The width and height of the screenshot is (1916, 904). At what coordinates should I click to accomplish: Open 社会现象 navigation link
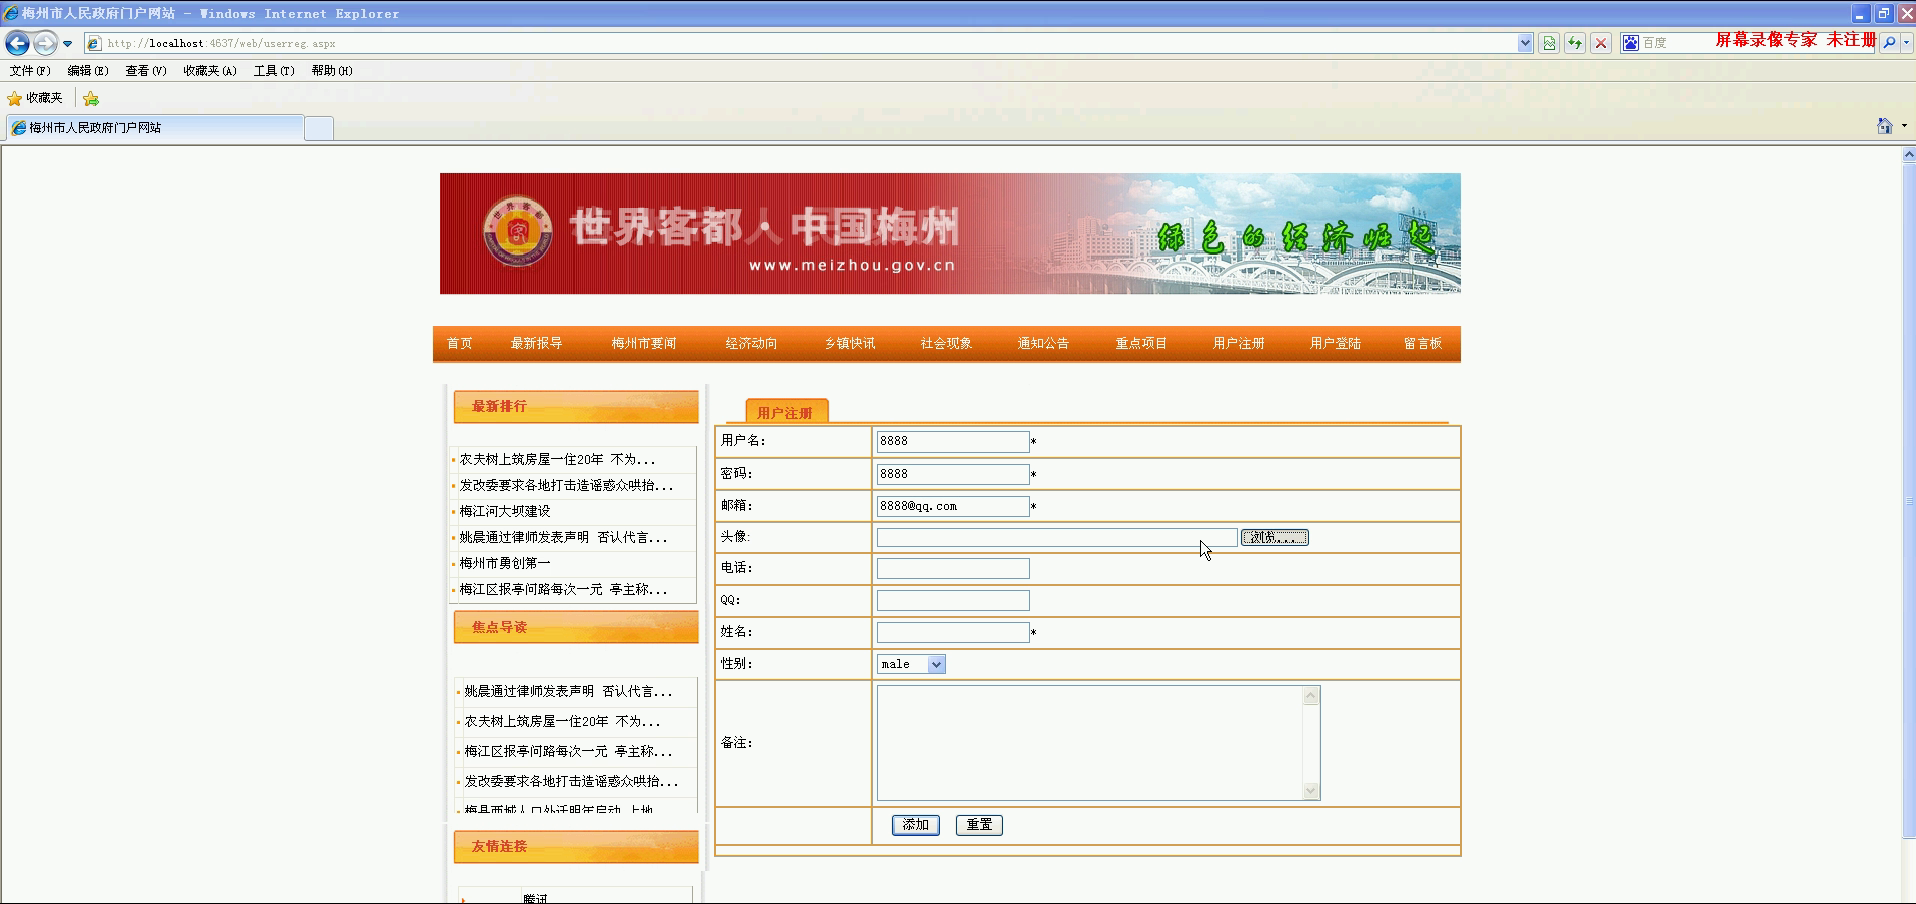pyautogui.click(x=946, y=343)
